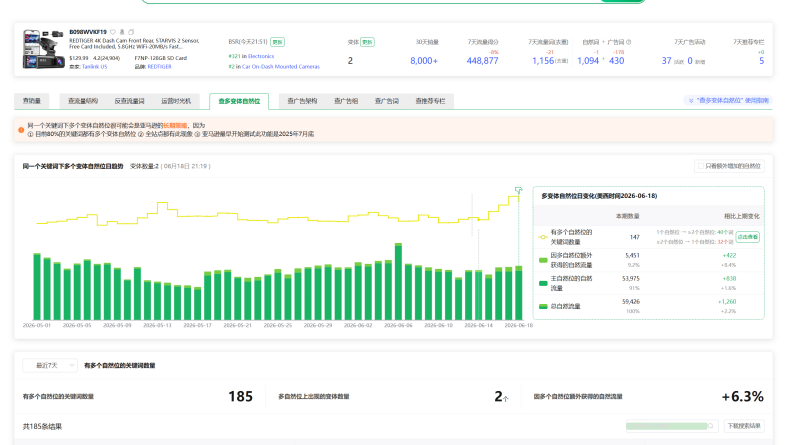This screenshot has width=790, height=445.
Task: Click the copy icon next to ASIN B098WVKF19
Action: (131, 32)
